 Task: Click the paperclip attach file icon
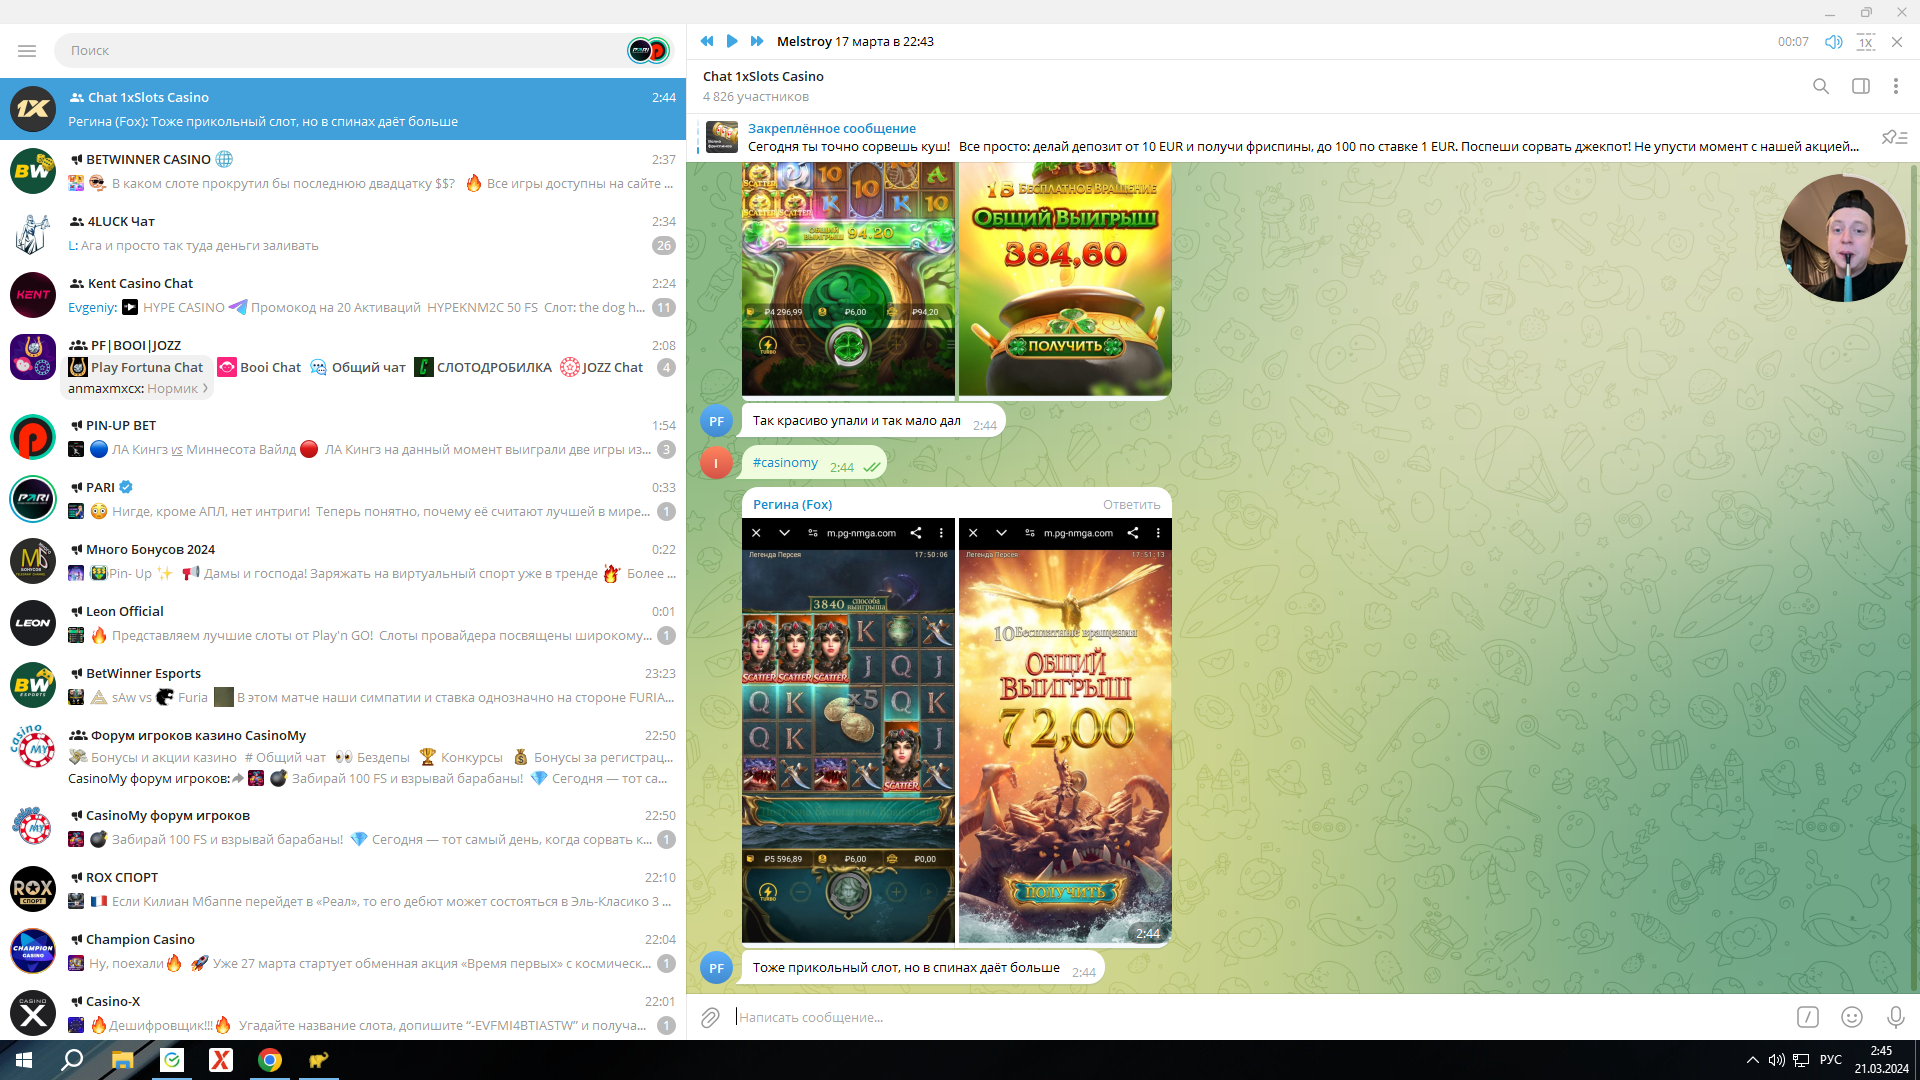point(710,1017)
